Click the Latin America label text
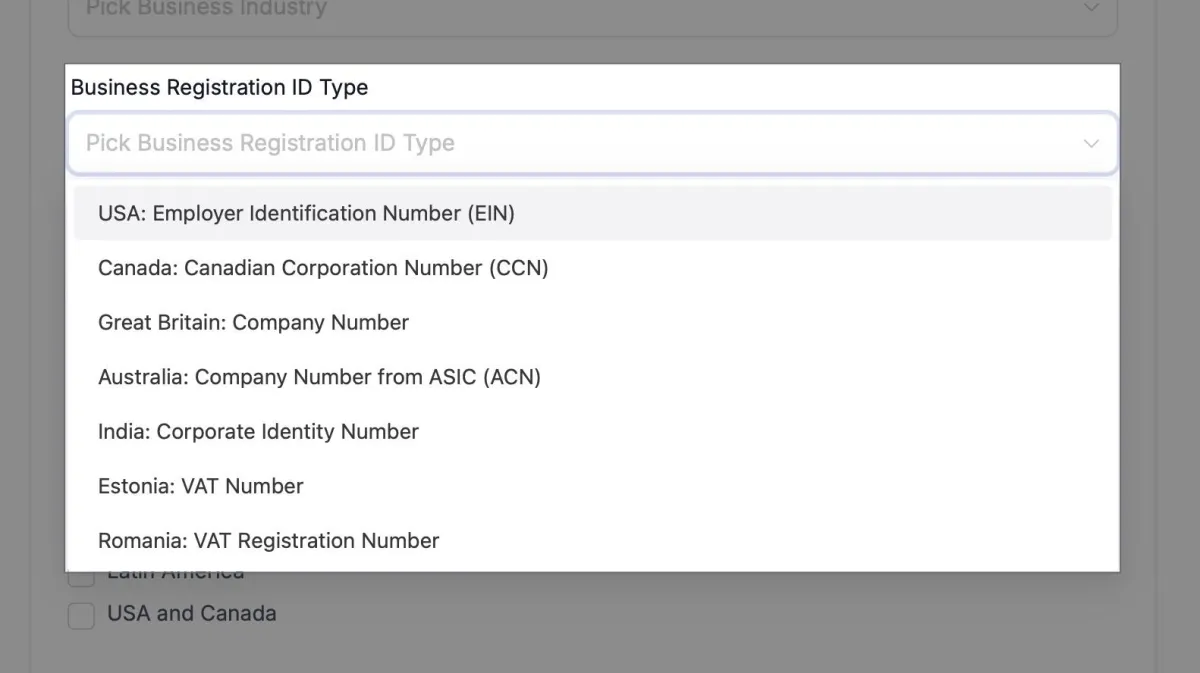The width and height of the screenshot is (1200, 673). pos(176,577)
